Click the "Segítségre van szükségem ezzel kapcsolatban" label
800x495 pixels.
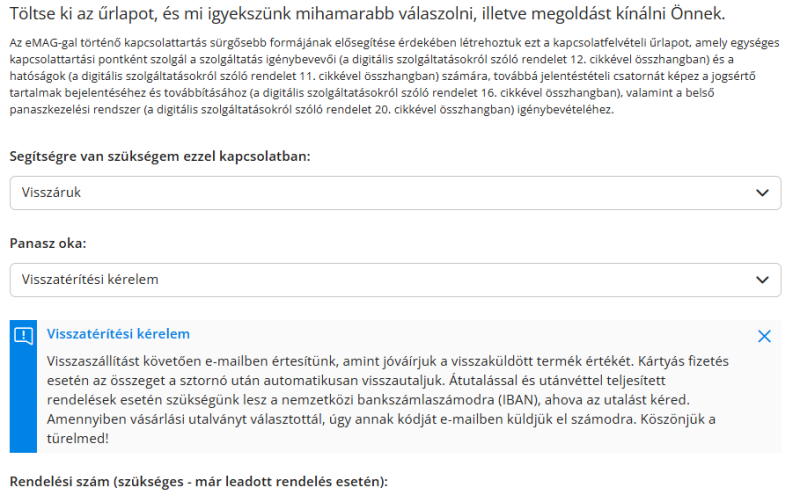pyautogui.click(x=160, y=156)
